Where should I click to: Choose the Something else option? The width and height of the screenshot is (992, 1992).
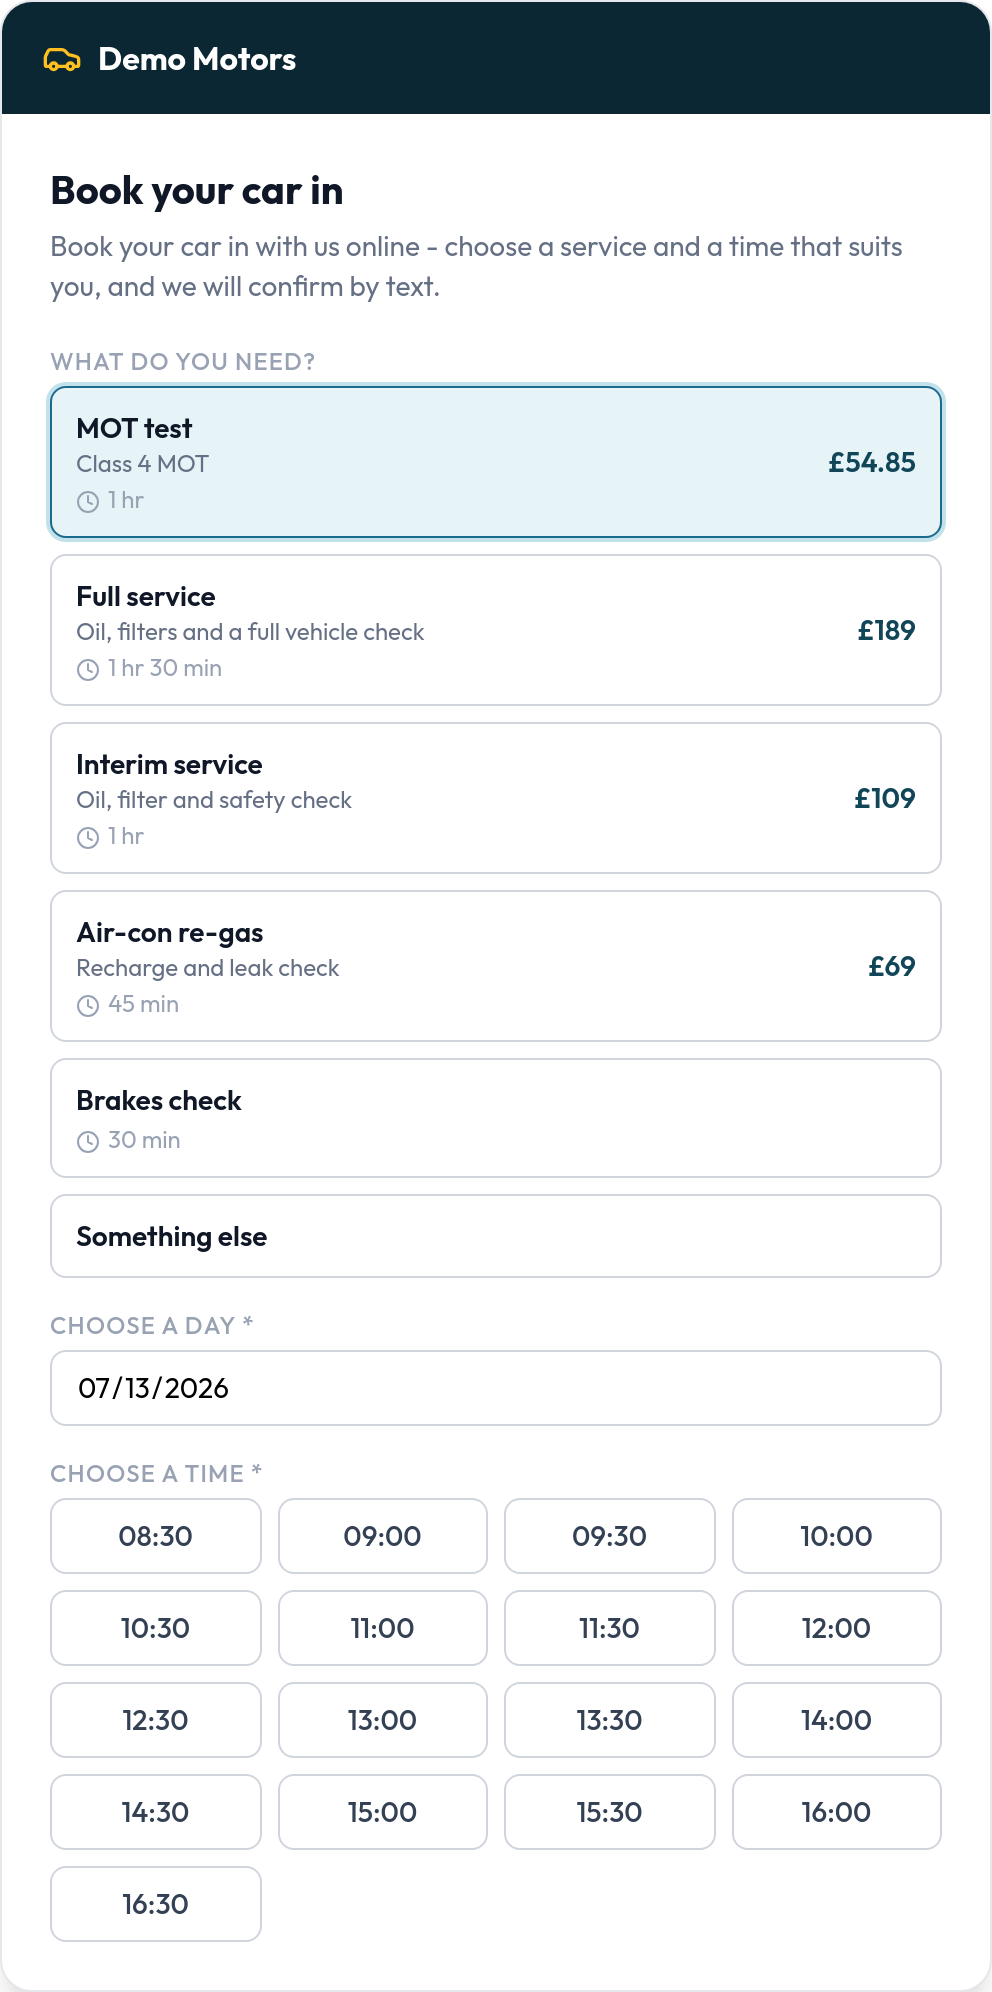pyautogui.click(x=496, y=1236)
